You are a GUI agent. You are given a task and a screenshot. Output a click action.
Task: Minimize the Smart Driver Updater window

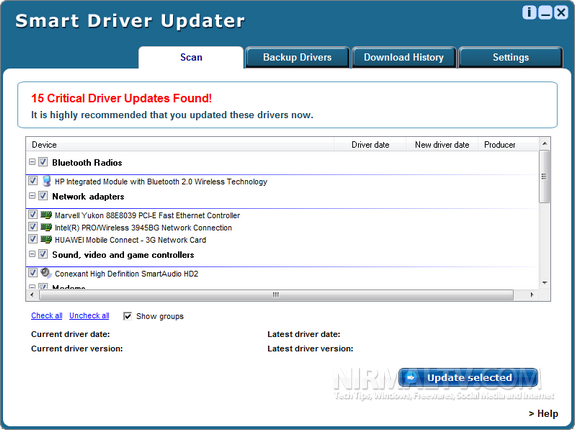click(x=545, y=12)
